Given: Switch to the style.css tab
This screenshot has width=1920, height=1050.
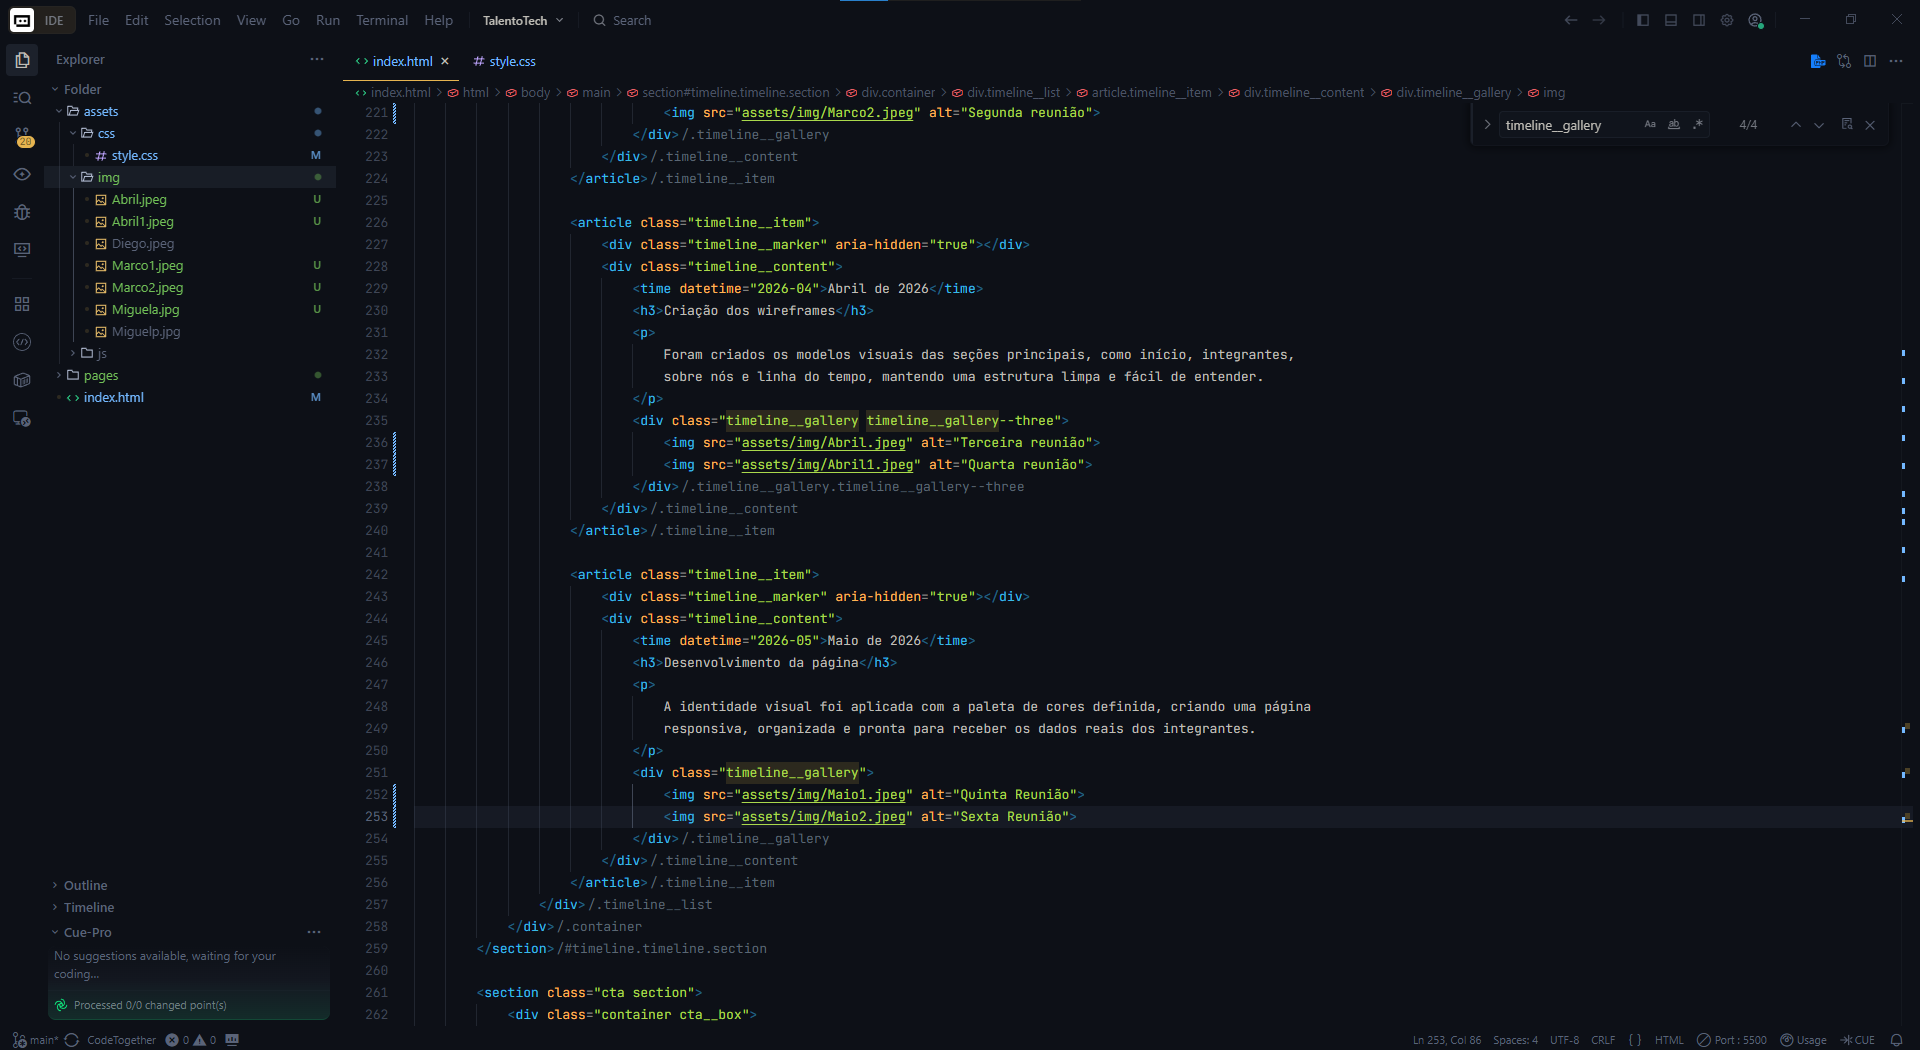Looking at the screenshot, I should point(504,61).
